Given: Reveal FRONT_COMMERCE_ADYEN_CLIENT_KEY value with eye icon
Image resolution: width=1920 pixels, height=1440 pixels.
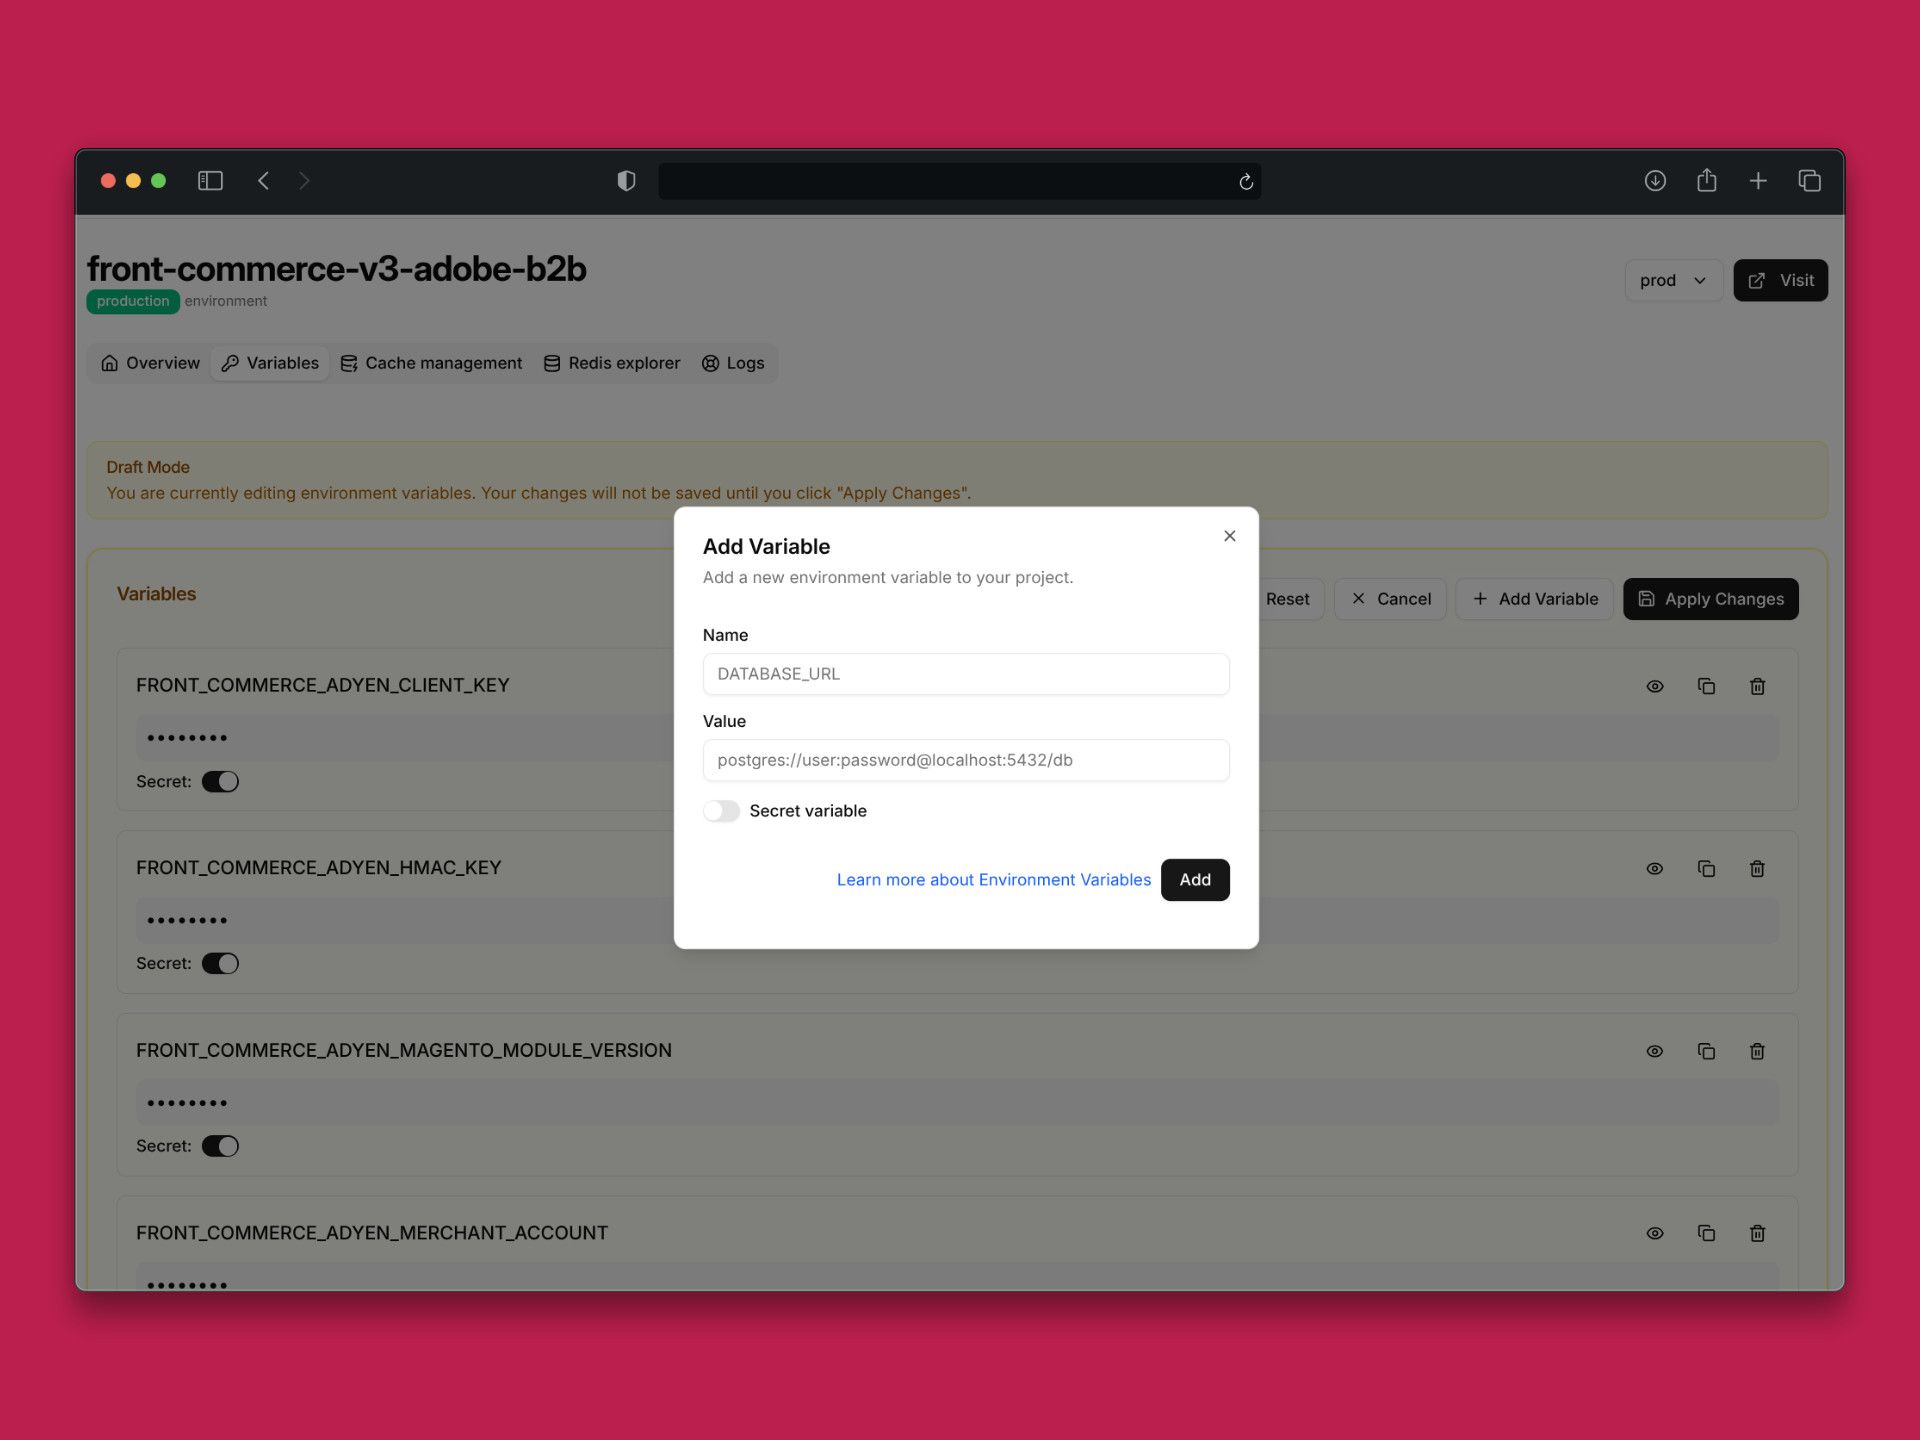Looking at the screenshot, I should coord(1655,686).
